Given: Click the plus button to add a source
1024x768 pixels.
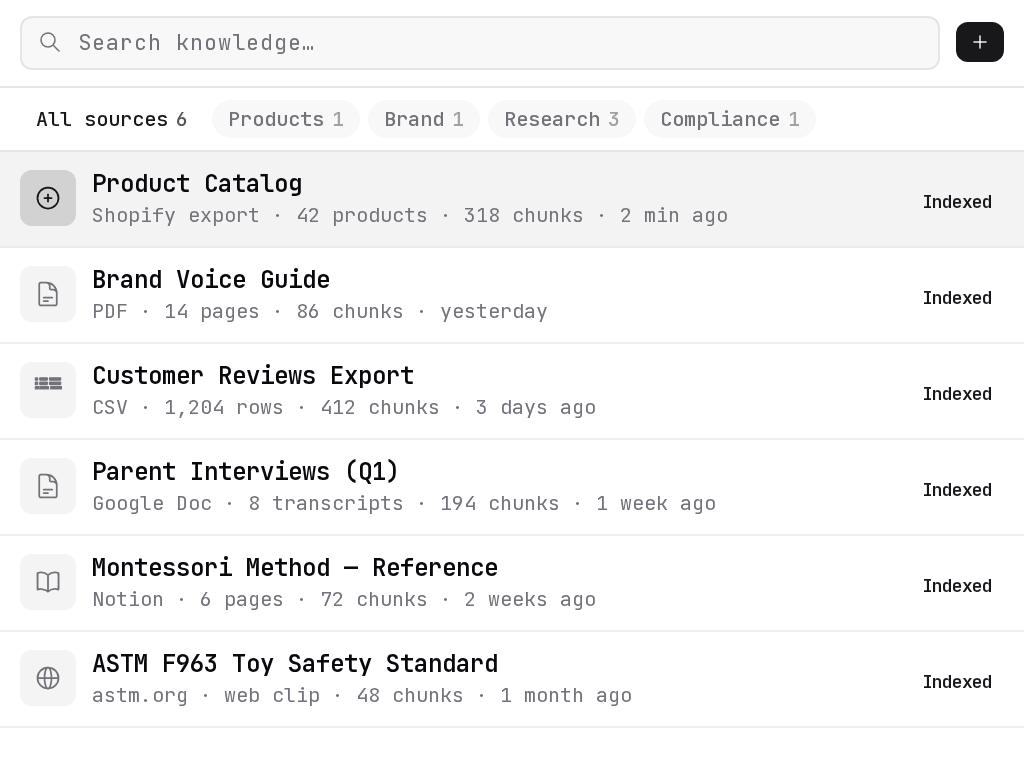Looking at the screenshot, I should click(980, 42).
